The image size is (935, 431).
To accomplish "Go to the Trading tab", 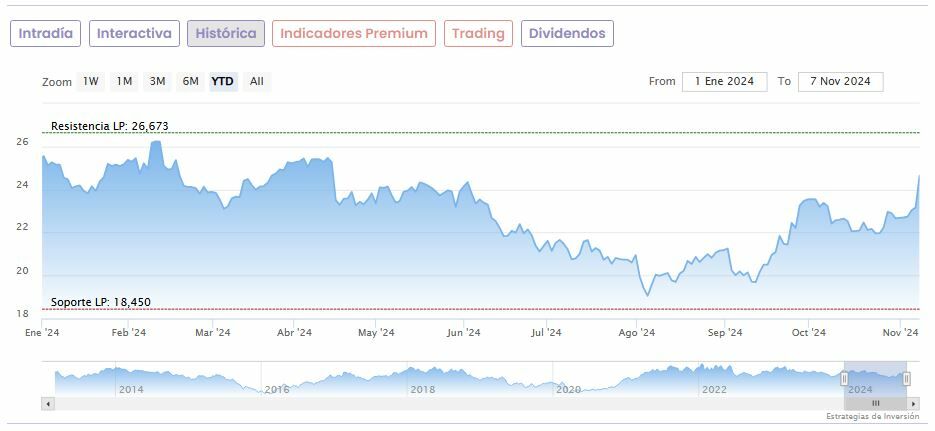I will [x=478, y=34].
